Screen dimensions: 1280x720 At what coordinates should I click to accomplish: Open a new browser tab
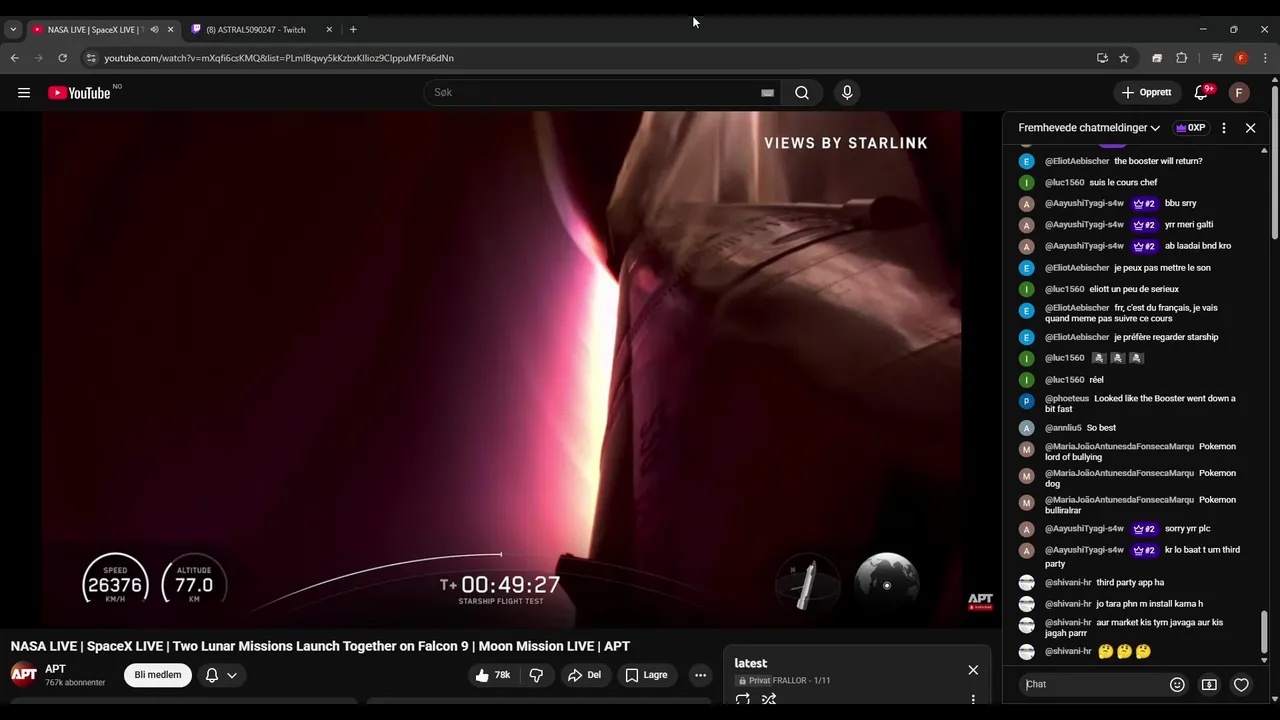click(353, 30)
